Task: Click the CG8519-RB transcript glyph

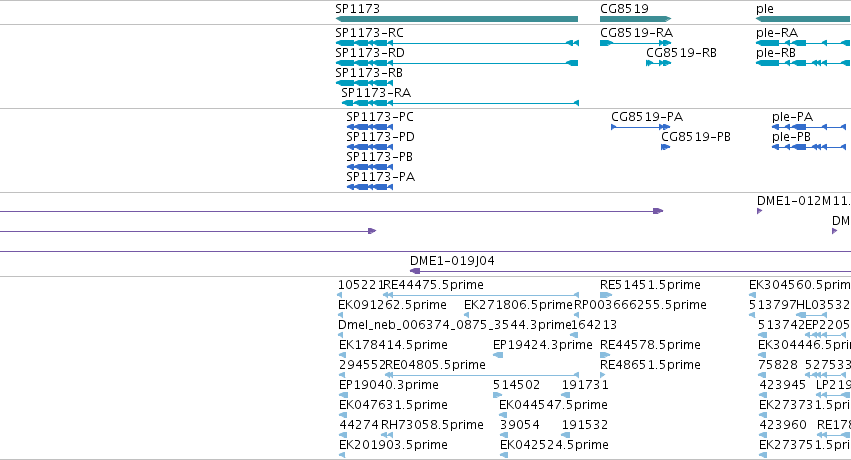Action: tap(659, 63)
